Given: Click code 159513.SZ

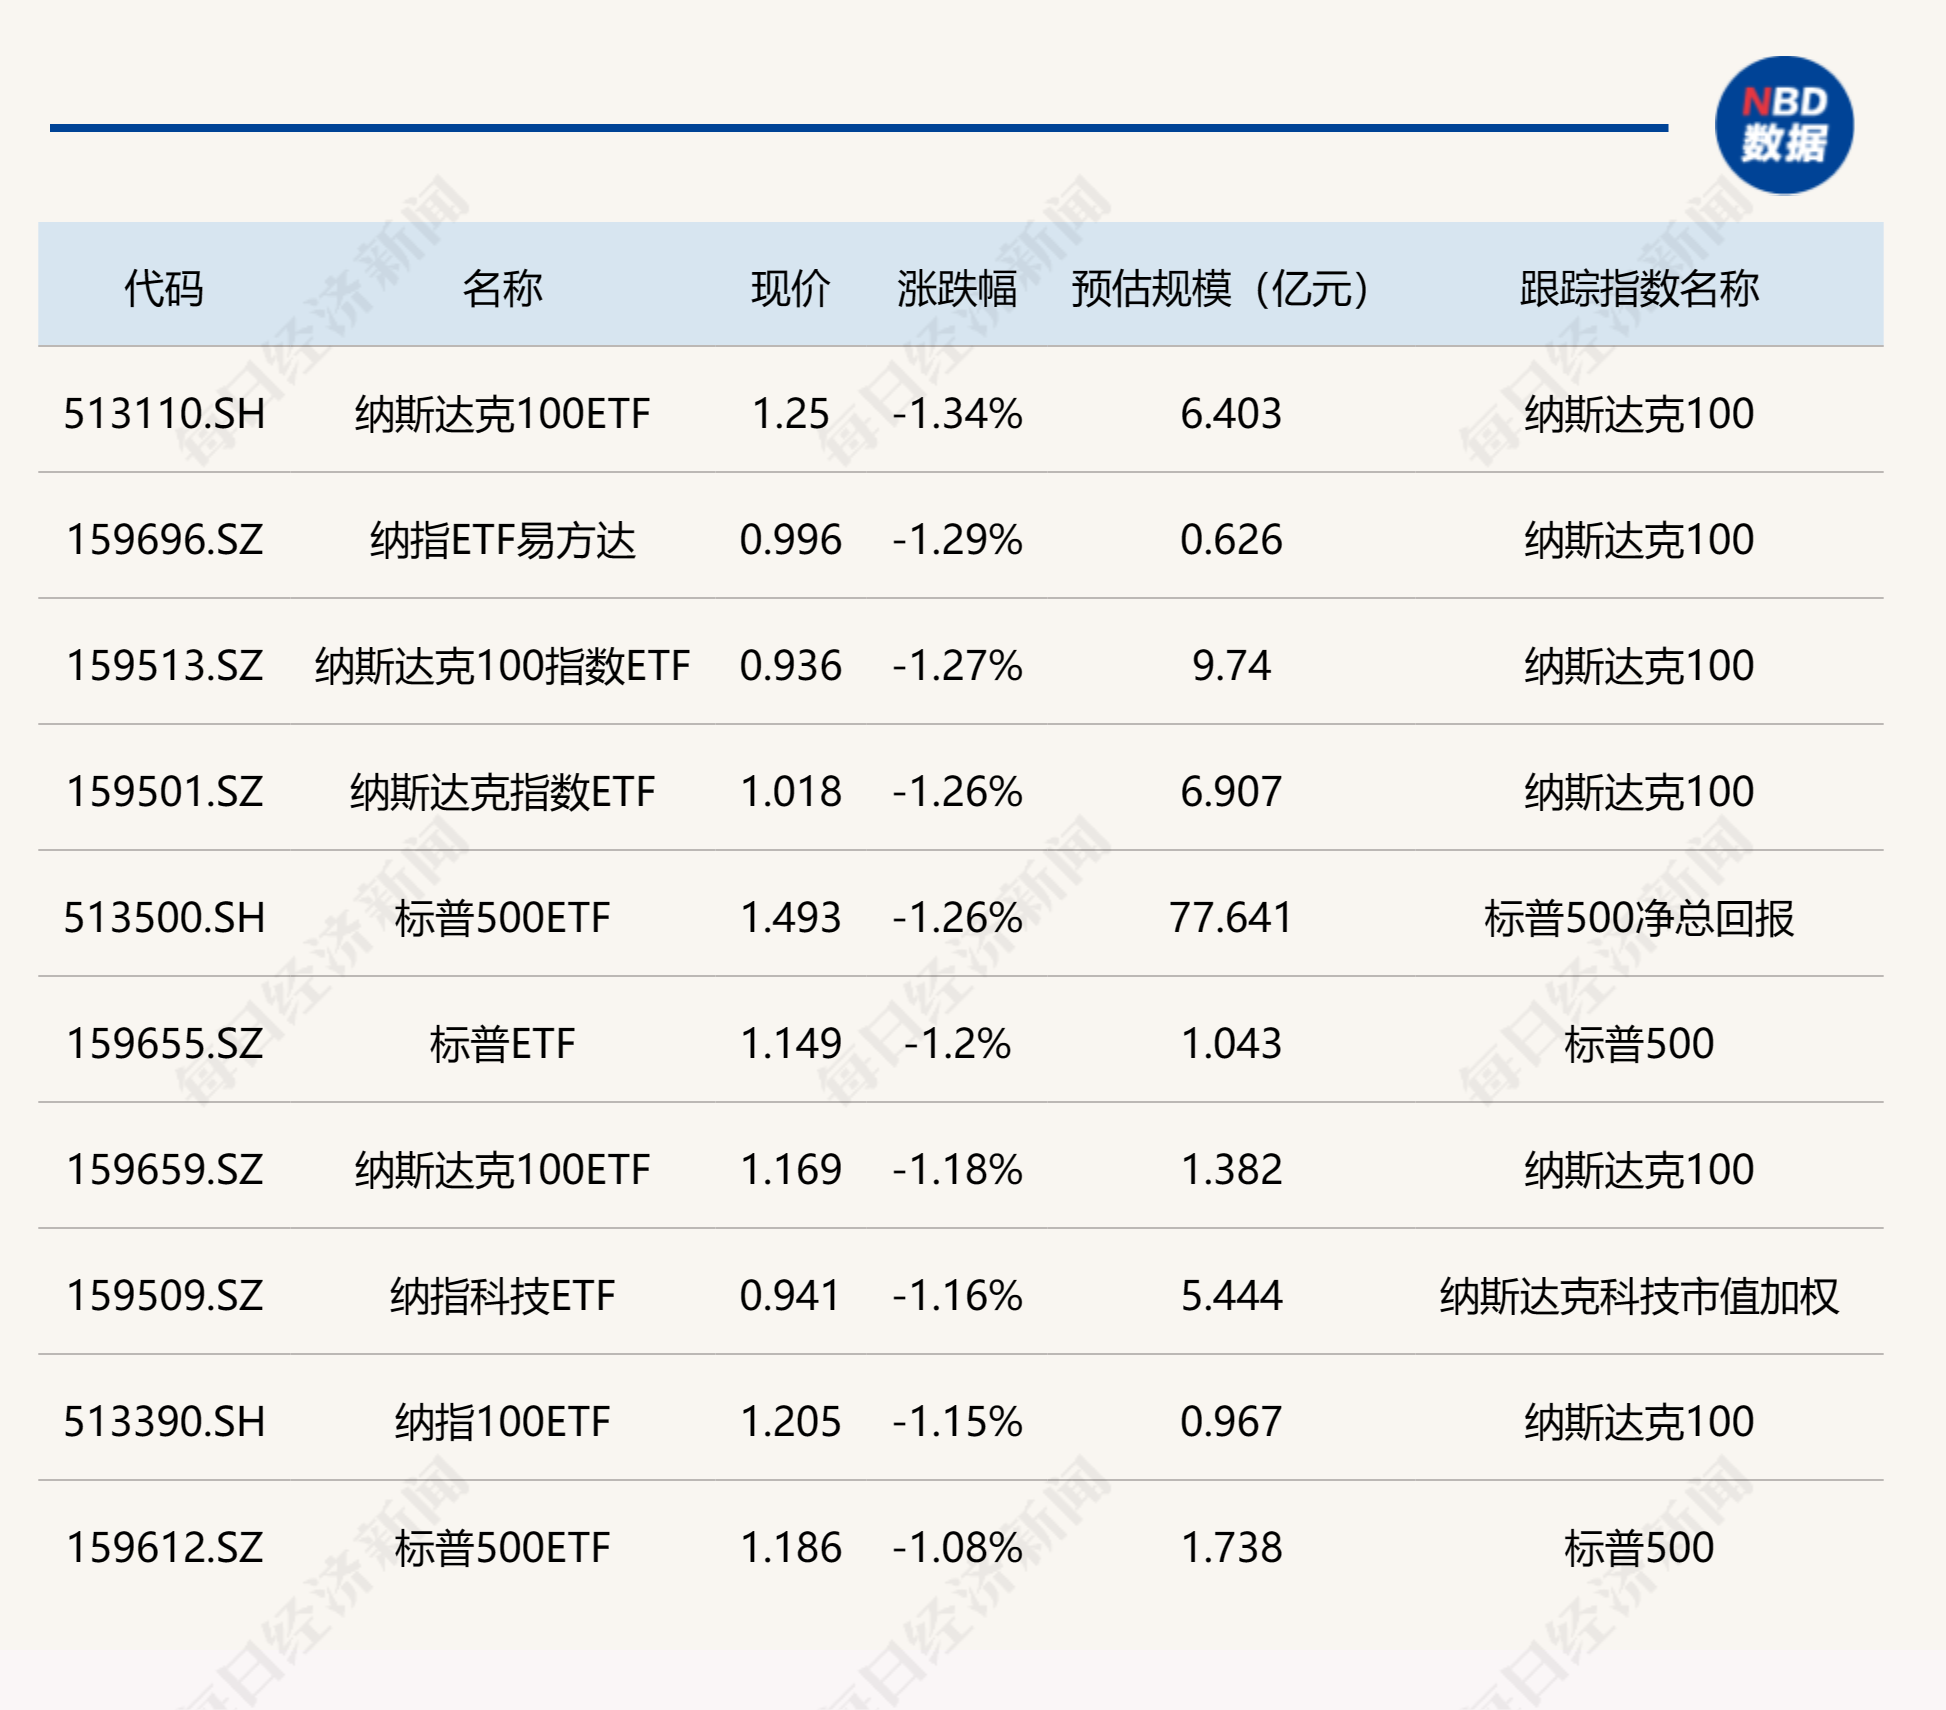Looking at the screenshot, I should coord(164,666).
